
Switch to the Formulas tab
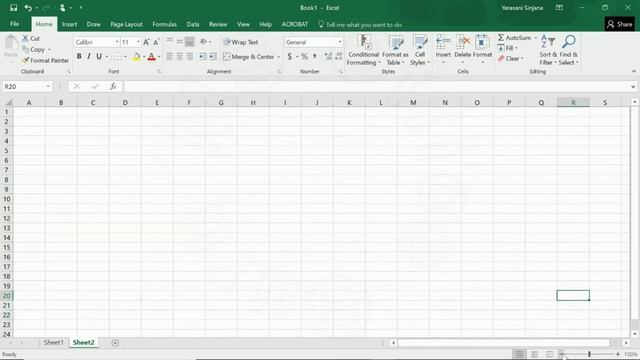click(164, 24)
